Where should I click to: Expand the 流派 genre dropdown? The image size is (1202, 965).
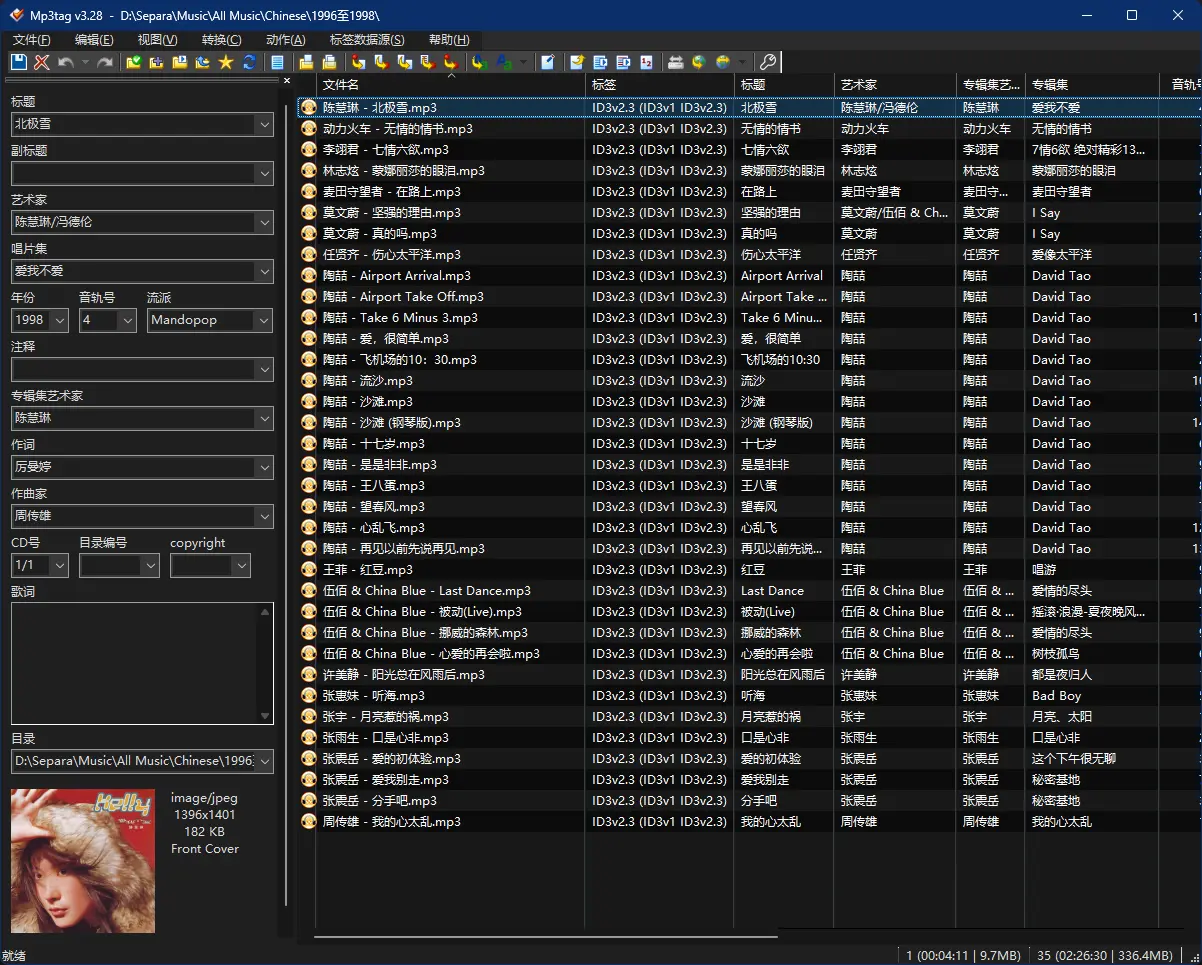click(x=263, y=320)
